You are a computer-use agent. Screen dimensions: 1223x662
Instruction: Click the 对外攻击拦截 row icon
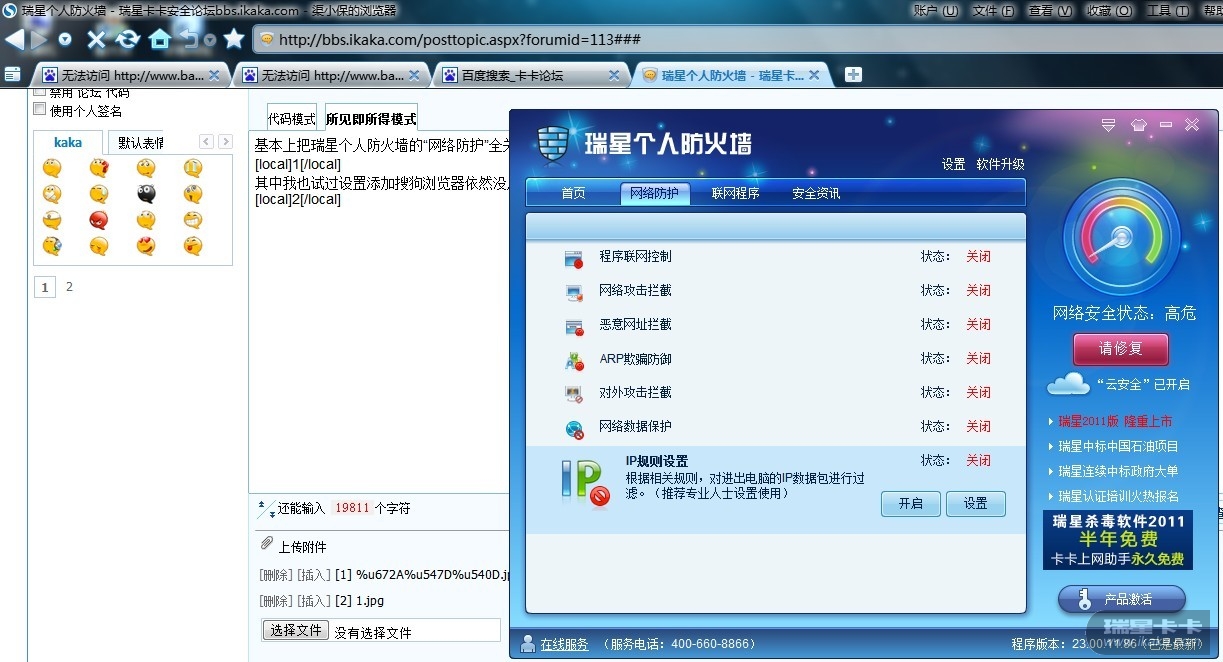[x=574, y=395]
